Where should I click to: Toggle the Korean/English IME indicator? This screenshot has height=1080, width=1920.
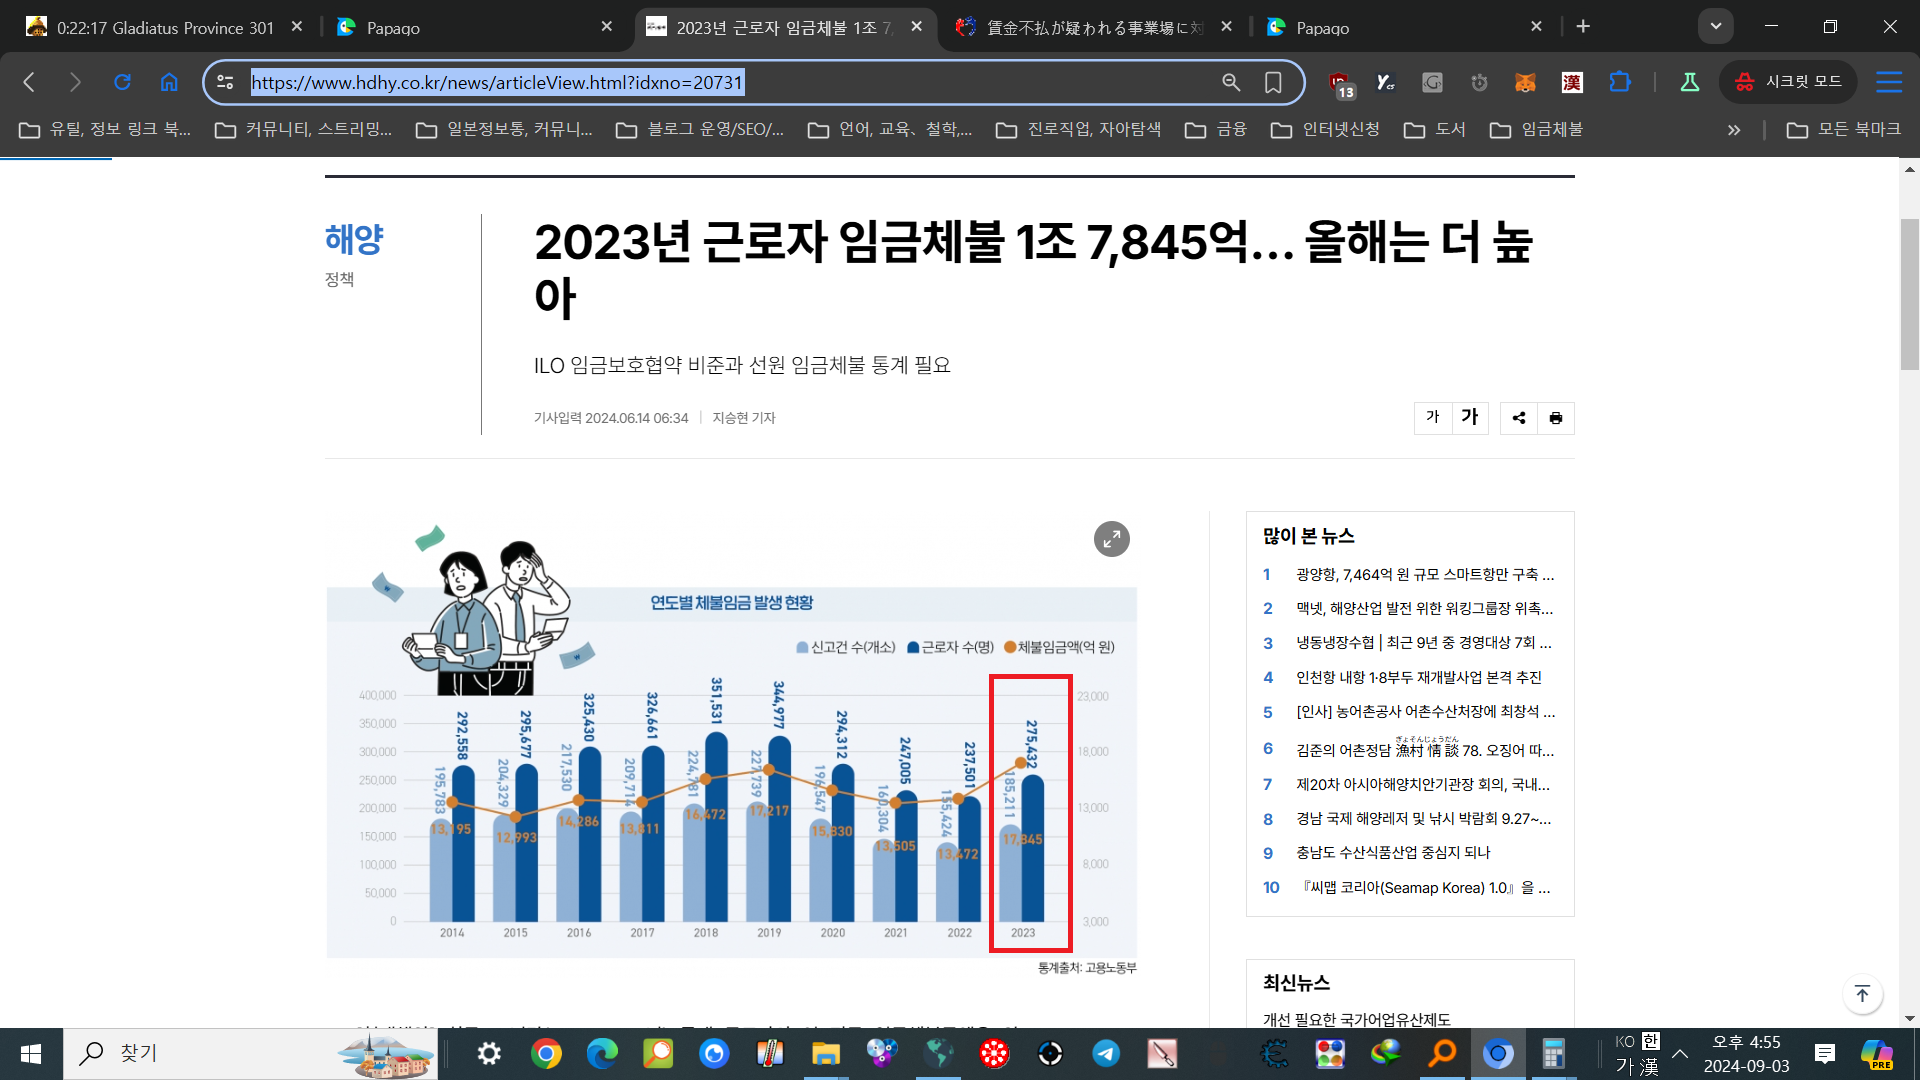[1650, 1042]
